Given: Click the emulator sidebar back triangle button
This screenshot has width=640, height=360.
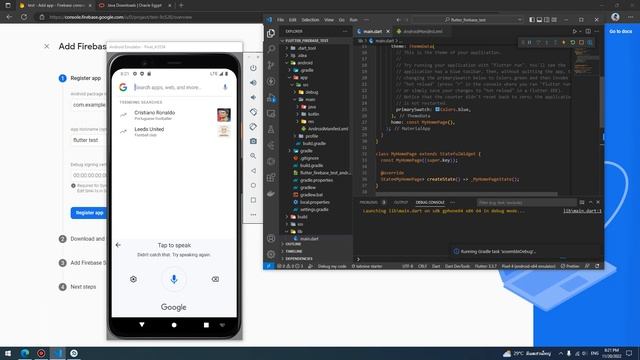Looking at the screenshot, I should (253, 171).
